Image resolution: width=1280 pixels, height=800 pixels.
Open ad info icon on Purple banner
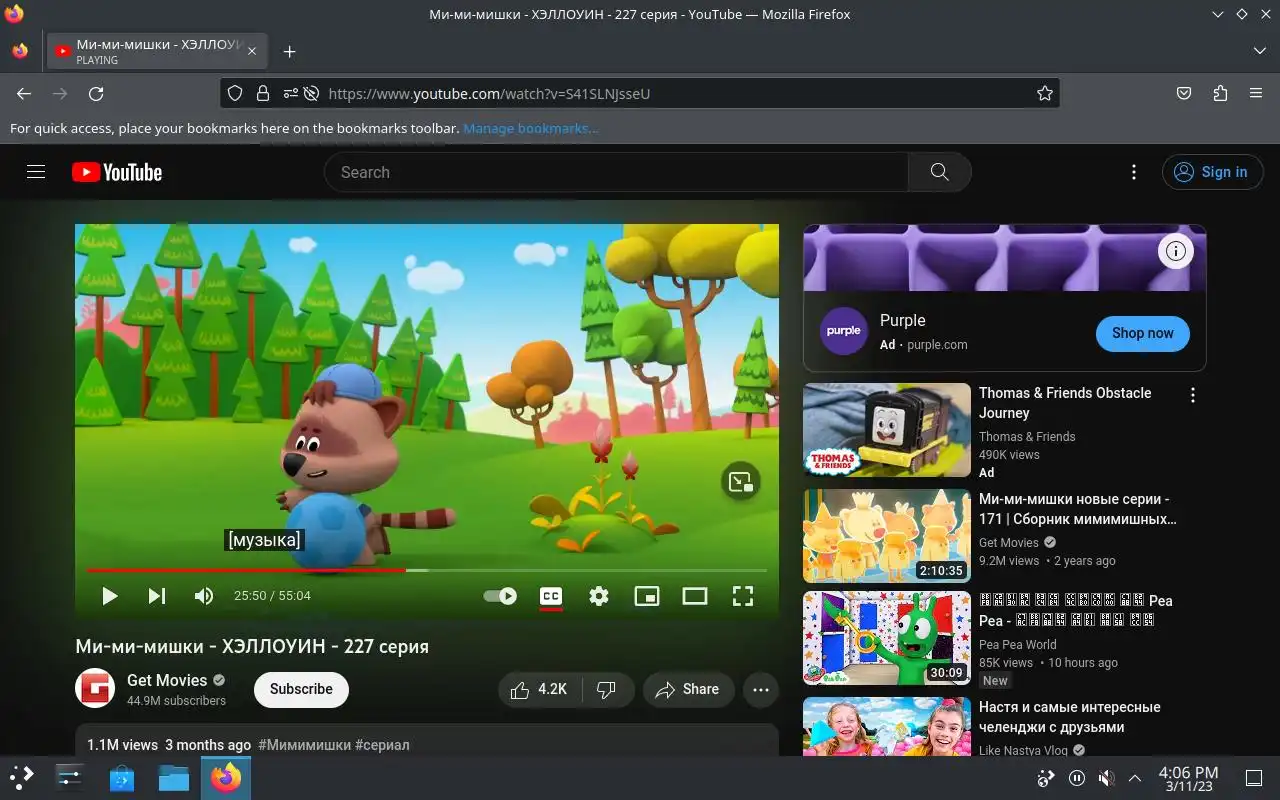click(x=1176, y=251)
